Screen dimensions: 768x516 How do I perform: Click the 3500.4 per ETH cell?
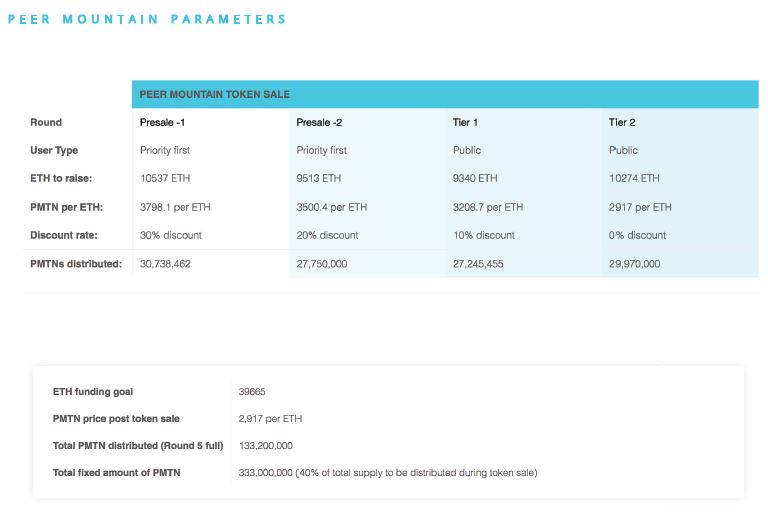(332, 207)
